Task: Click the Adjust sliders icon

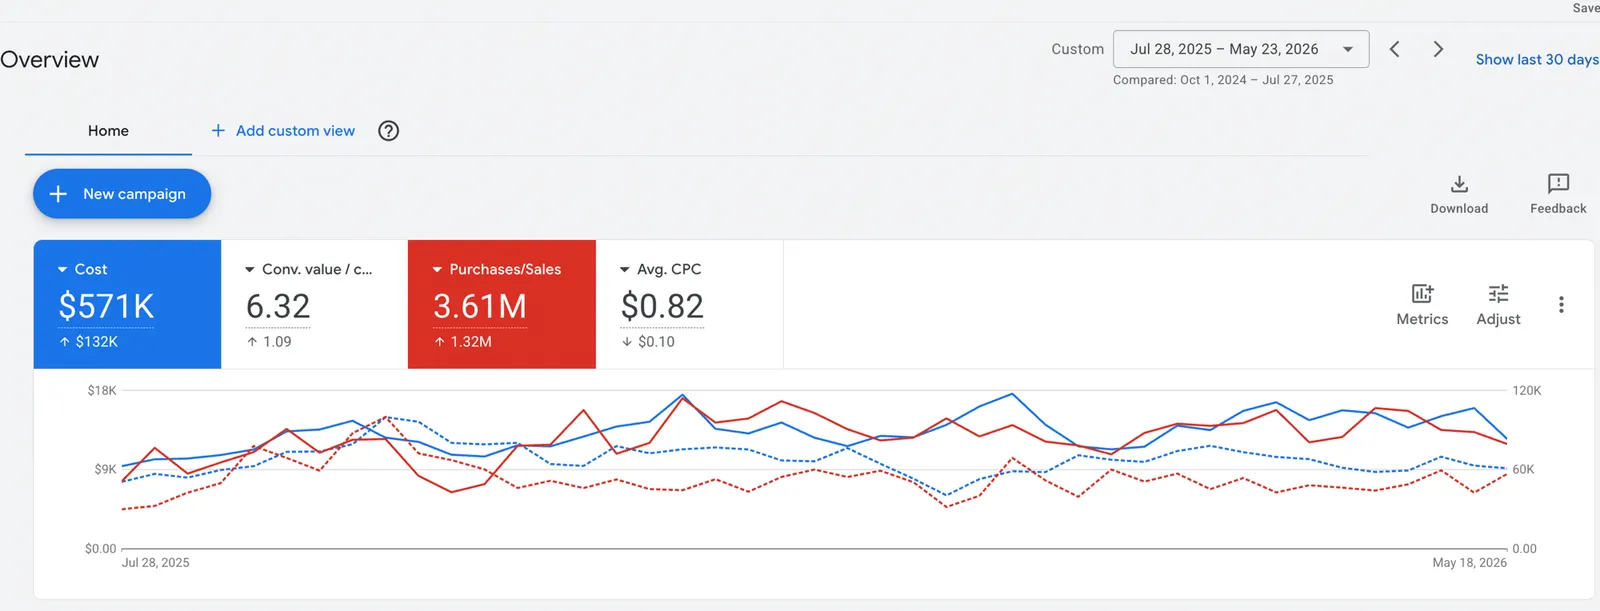Action: (1498, 293)
